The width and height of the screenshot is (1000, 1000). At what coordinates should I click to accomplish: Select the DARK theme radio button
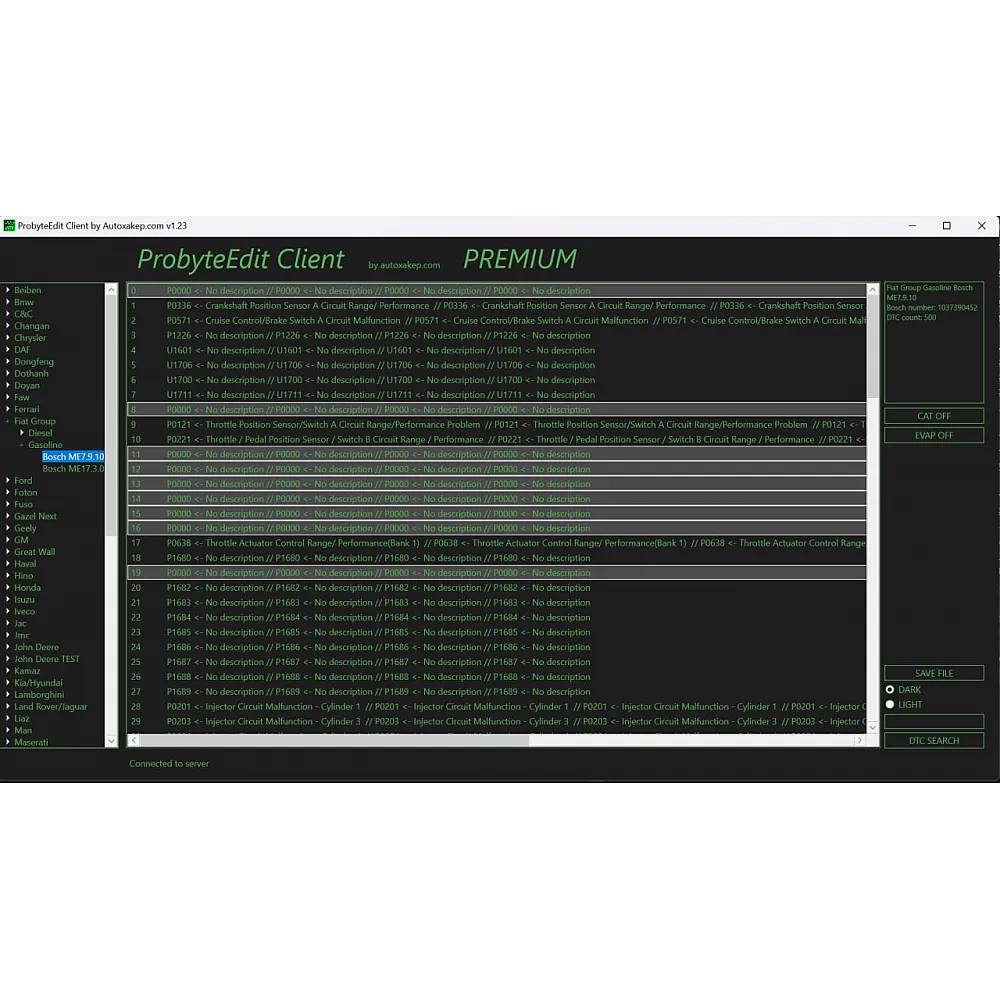click(x=890, y=690)
